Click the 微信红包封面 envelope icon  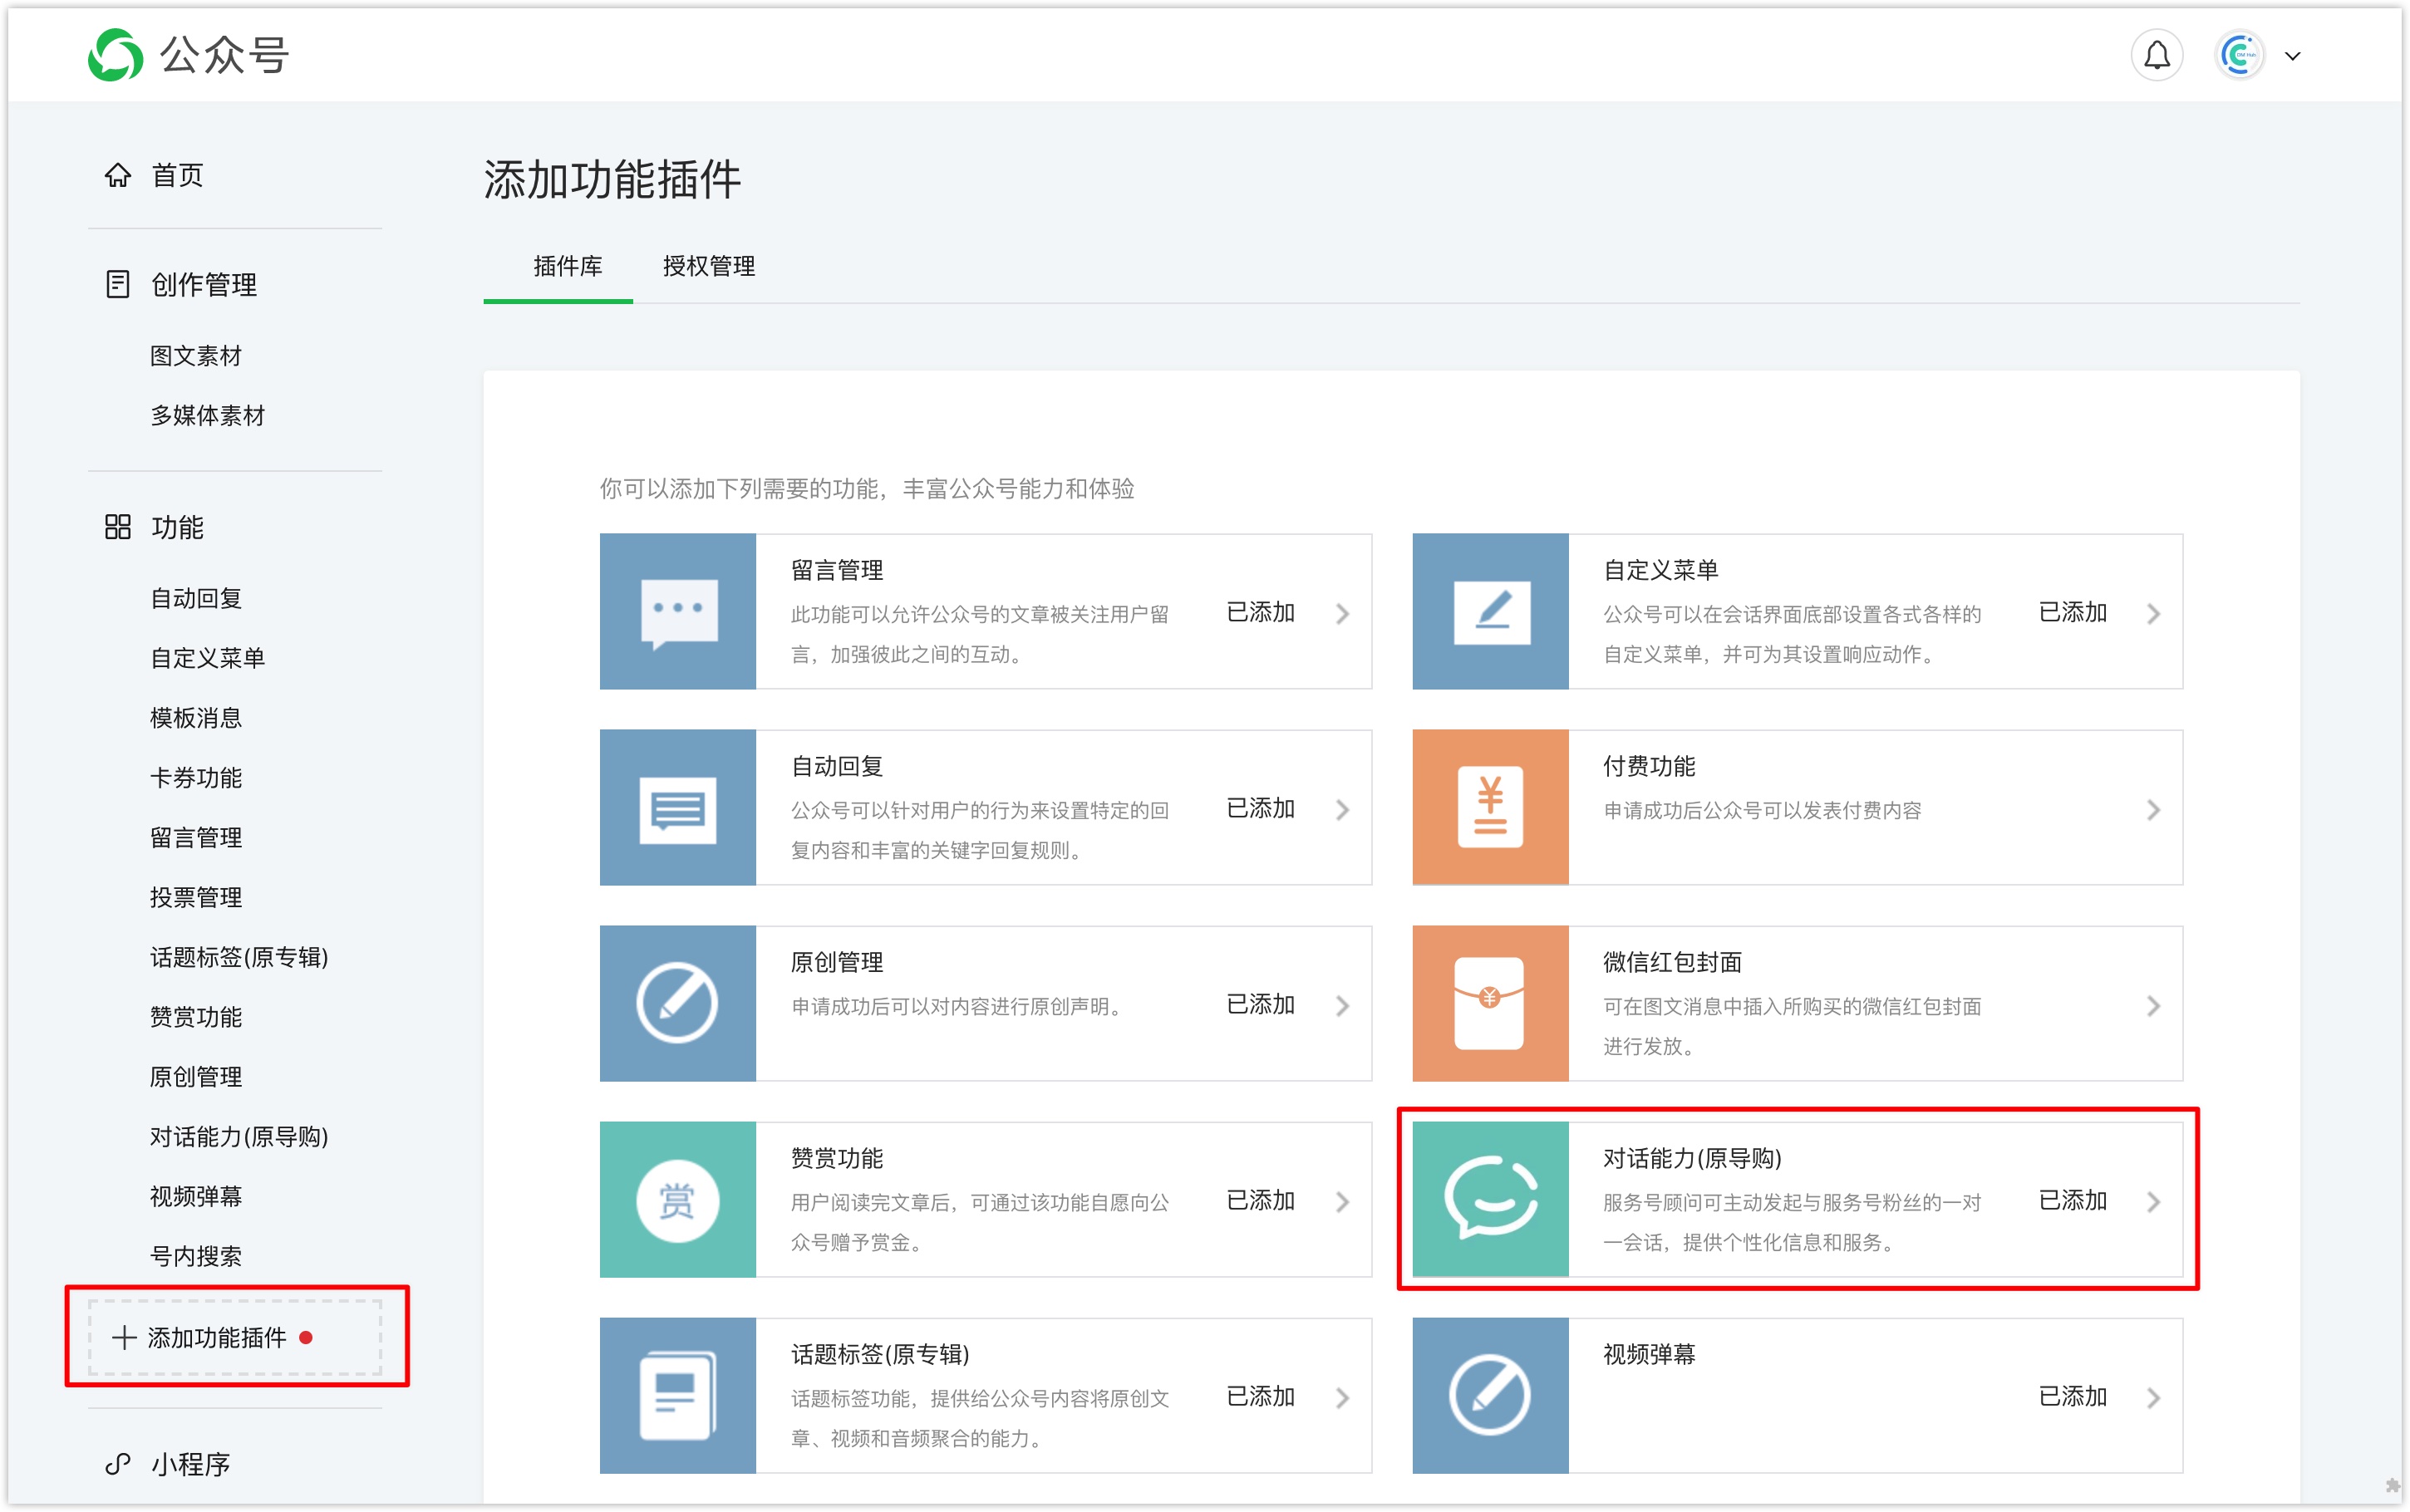[1490, 1003]
